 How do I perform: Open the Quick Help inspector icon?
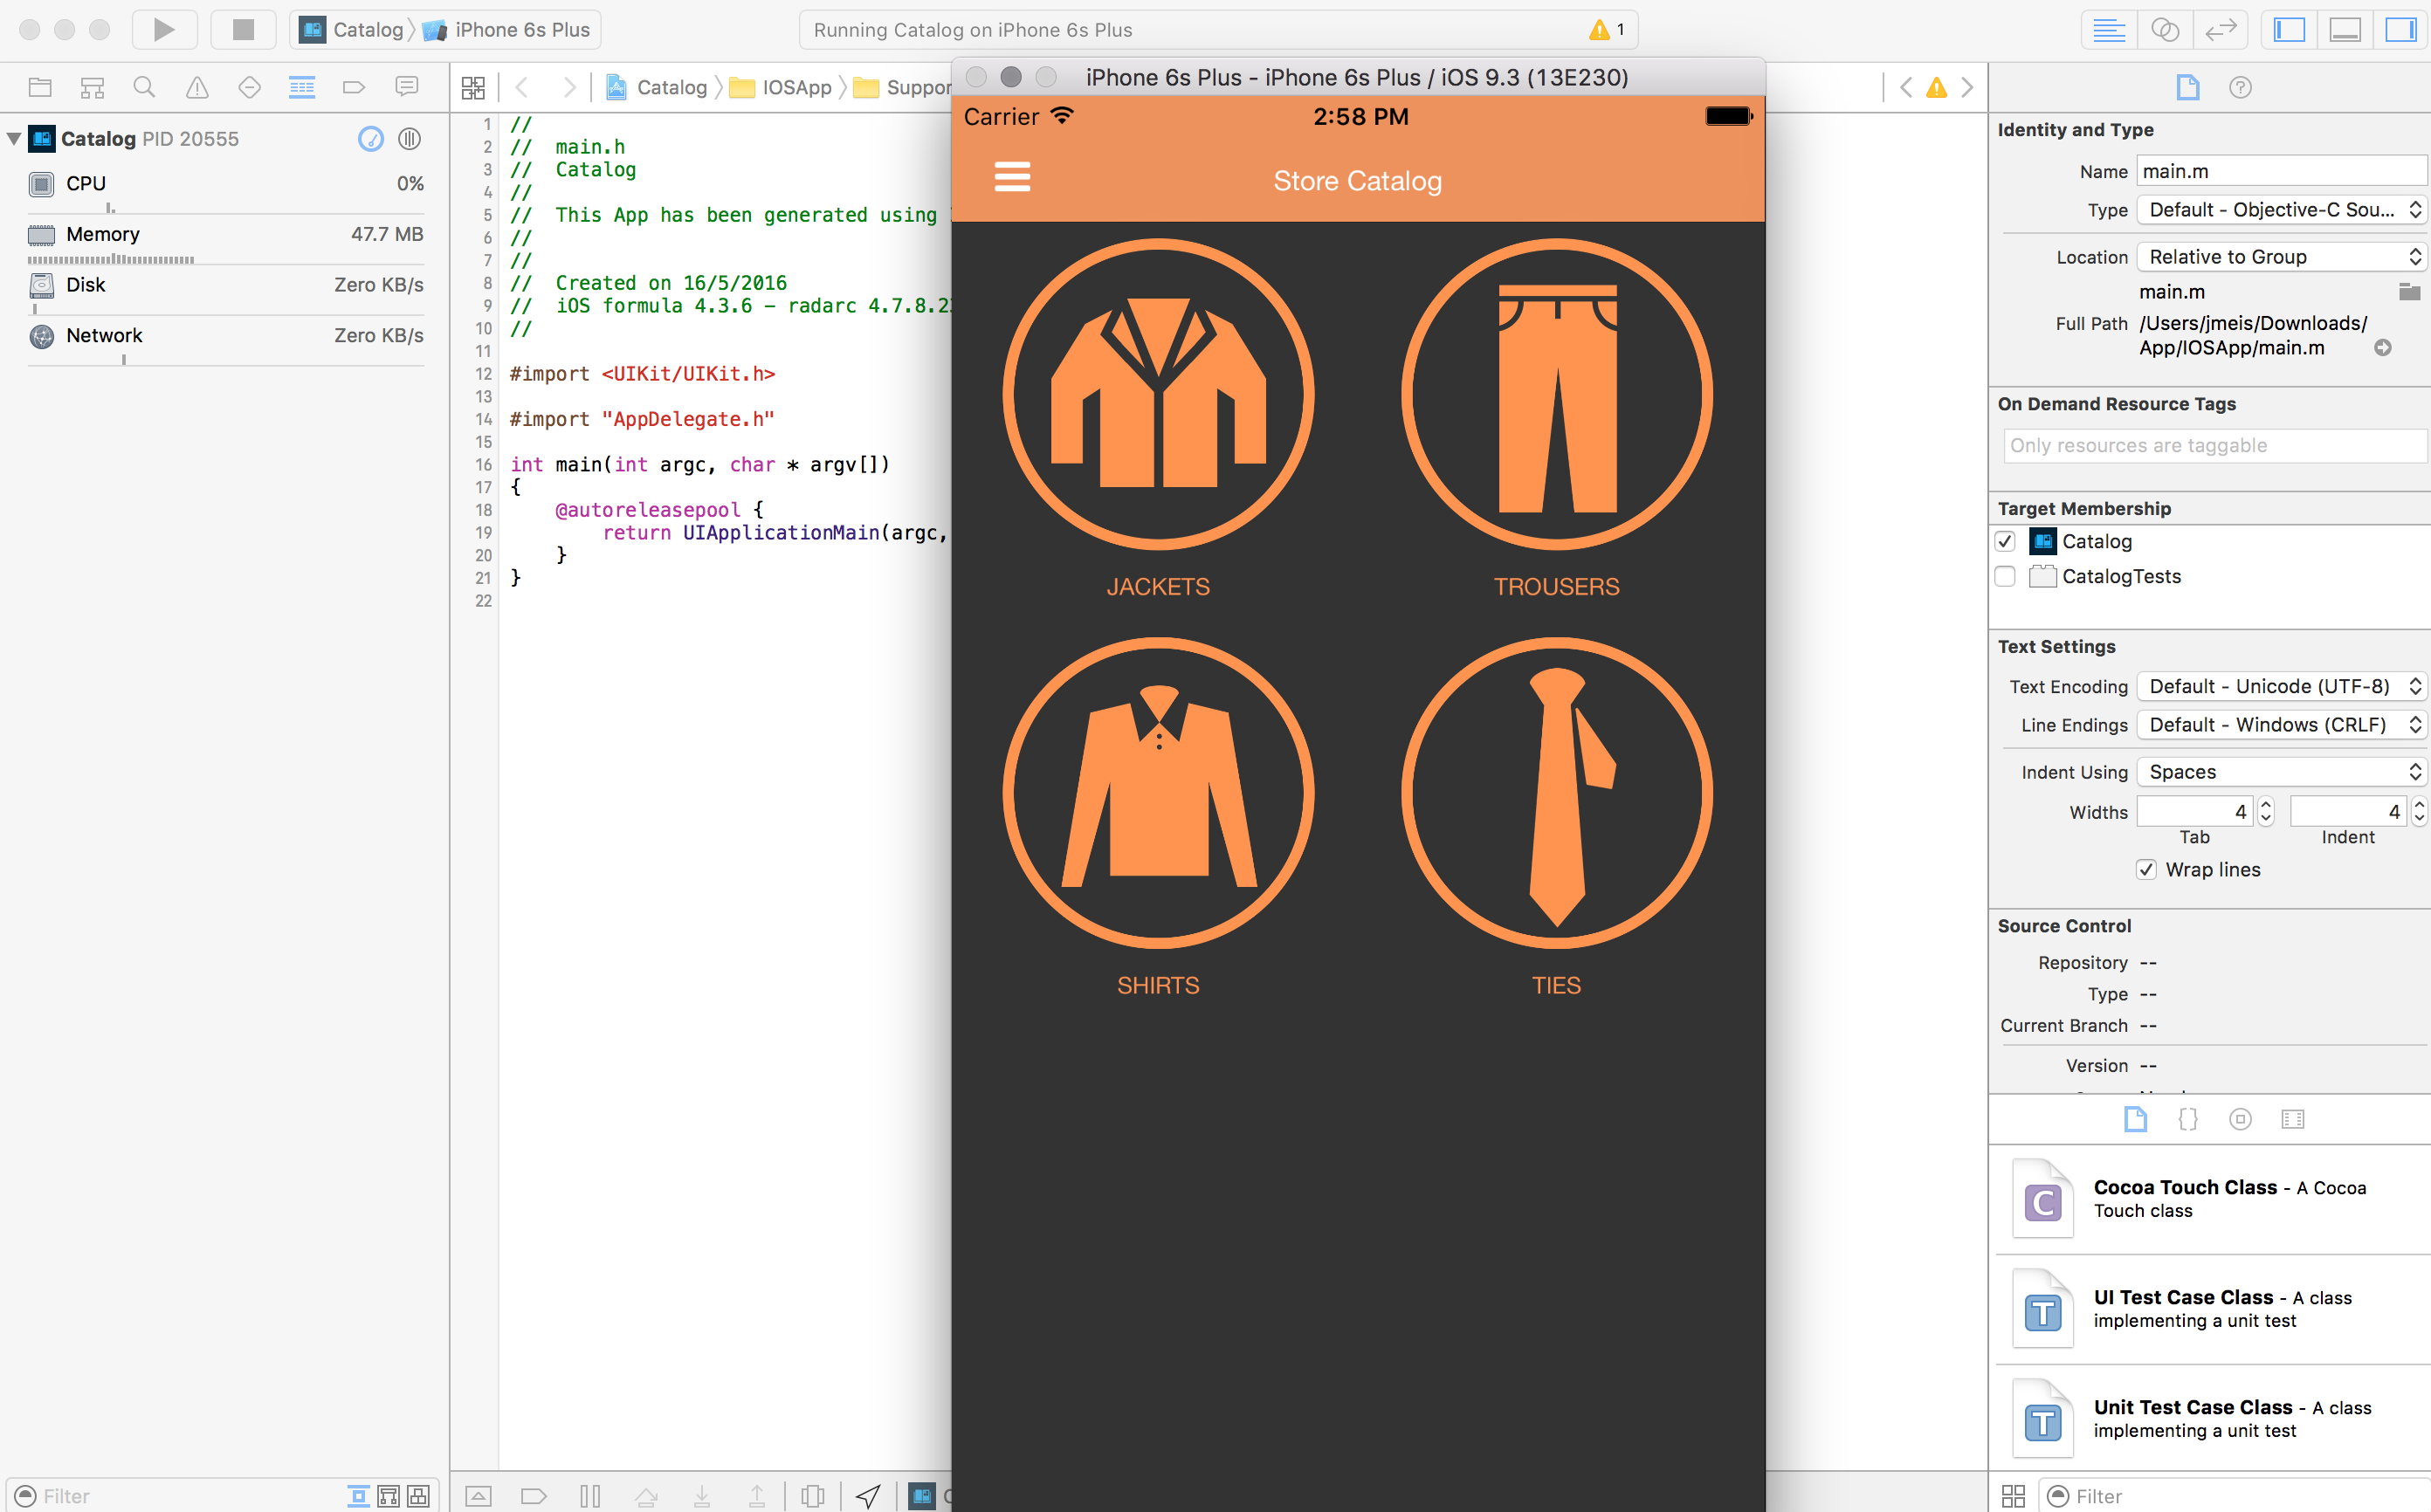pyautogui.click(x=2240, y=88)
